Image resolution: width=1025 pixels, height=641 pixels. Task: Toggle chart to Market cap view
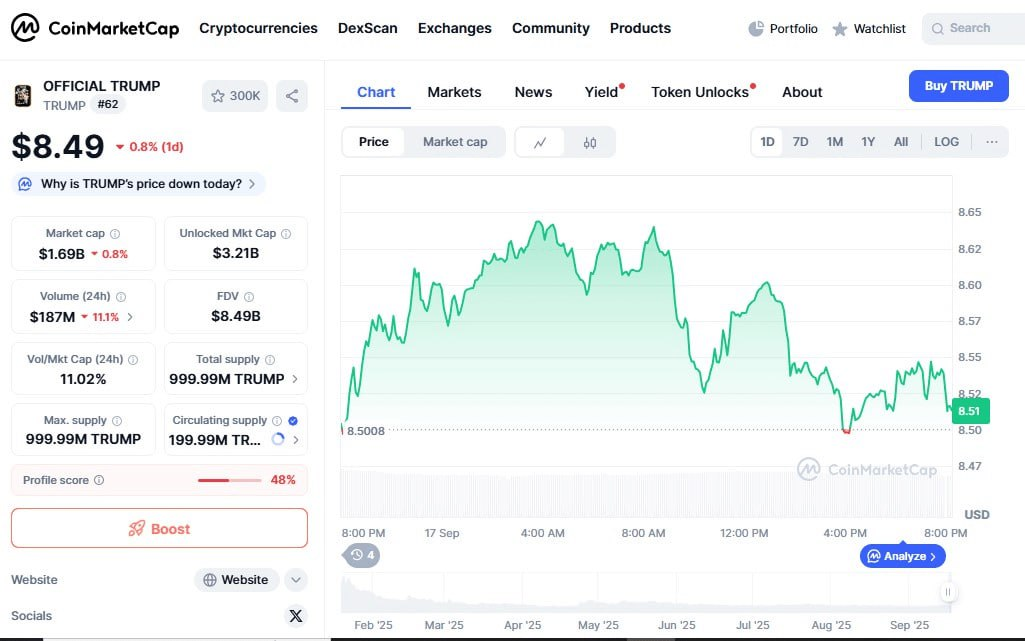point(455,142)
